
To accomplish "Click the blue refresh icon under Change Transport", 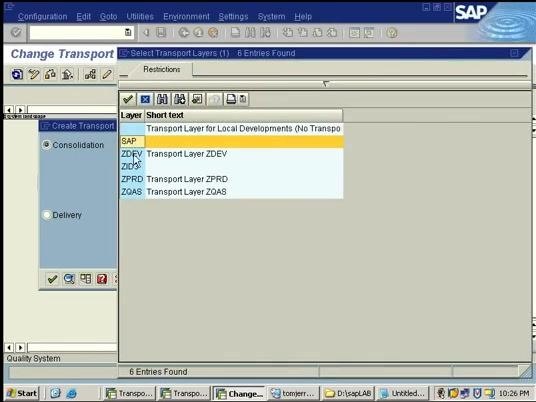I will click(x=17, y=74).
